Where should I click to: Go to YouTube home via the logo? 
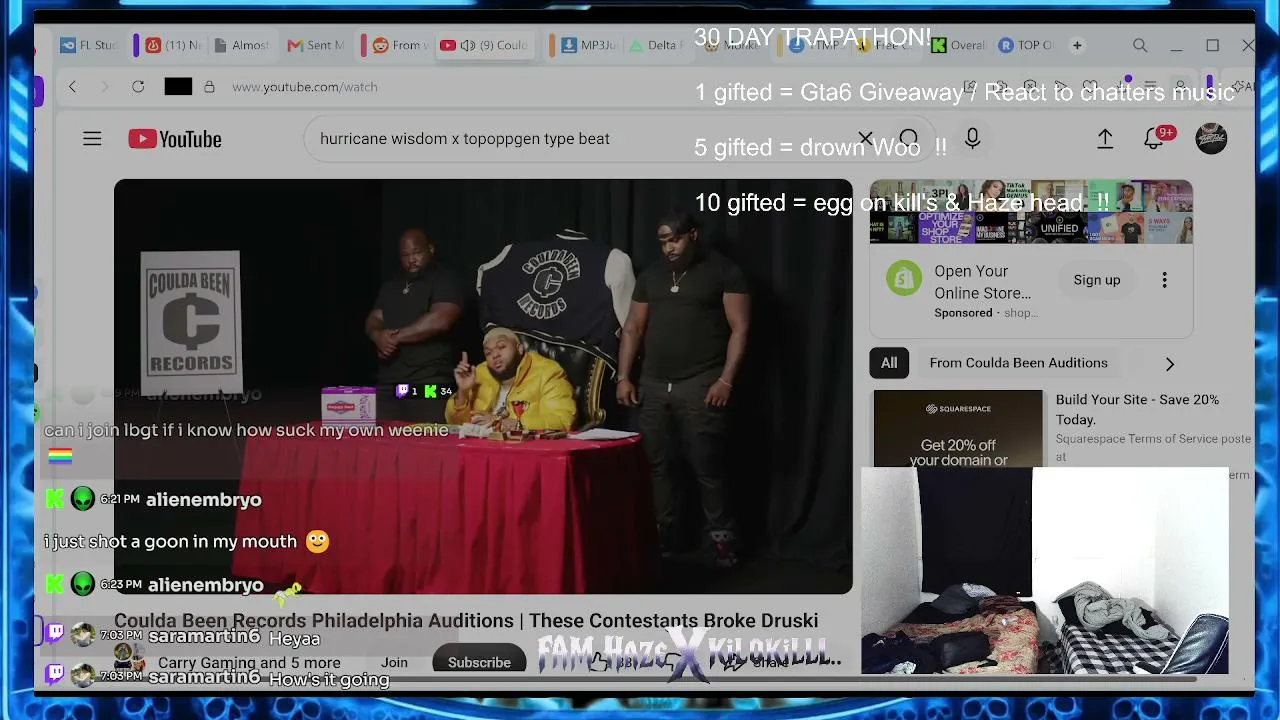[x=175, y=139]
